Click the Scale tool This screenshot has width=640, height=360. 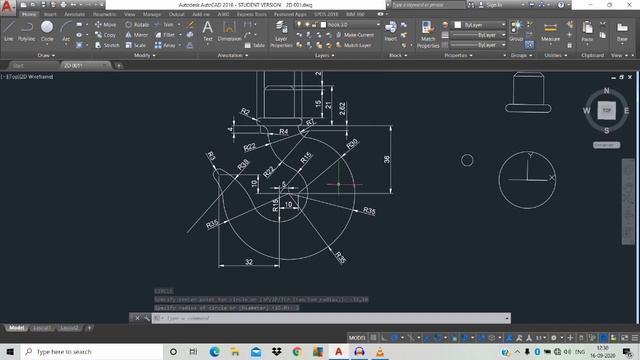coord(136,45)
